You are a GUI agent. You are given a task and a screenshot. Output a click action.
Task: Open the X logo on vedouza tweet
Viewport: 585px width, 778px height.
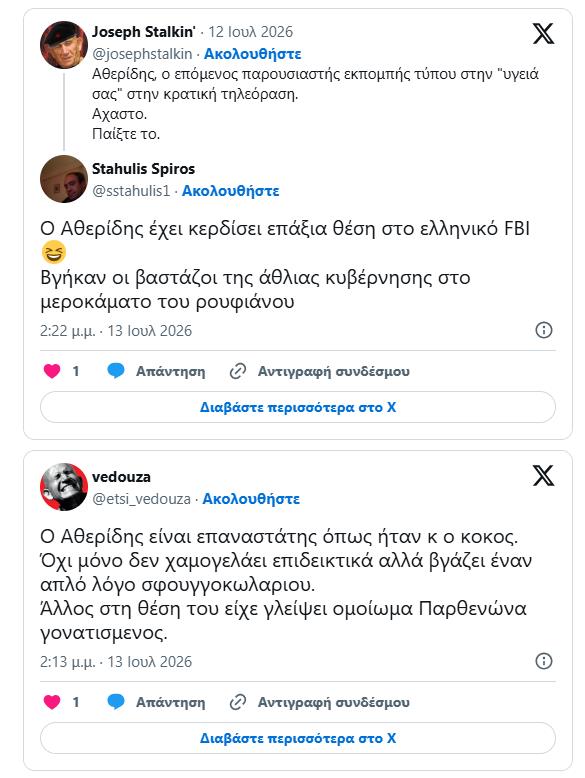click(543, 476)
